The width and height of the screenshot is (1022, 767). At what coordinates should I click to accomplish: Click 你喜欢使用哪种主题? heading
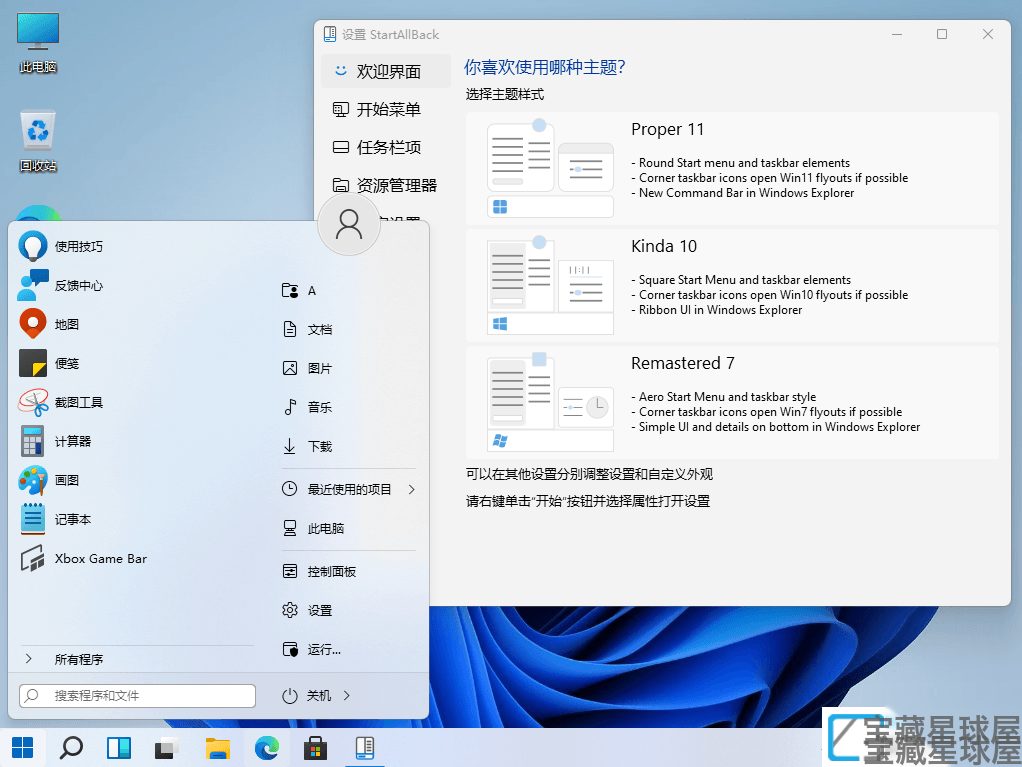[544, 67]
